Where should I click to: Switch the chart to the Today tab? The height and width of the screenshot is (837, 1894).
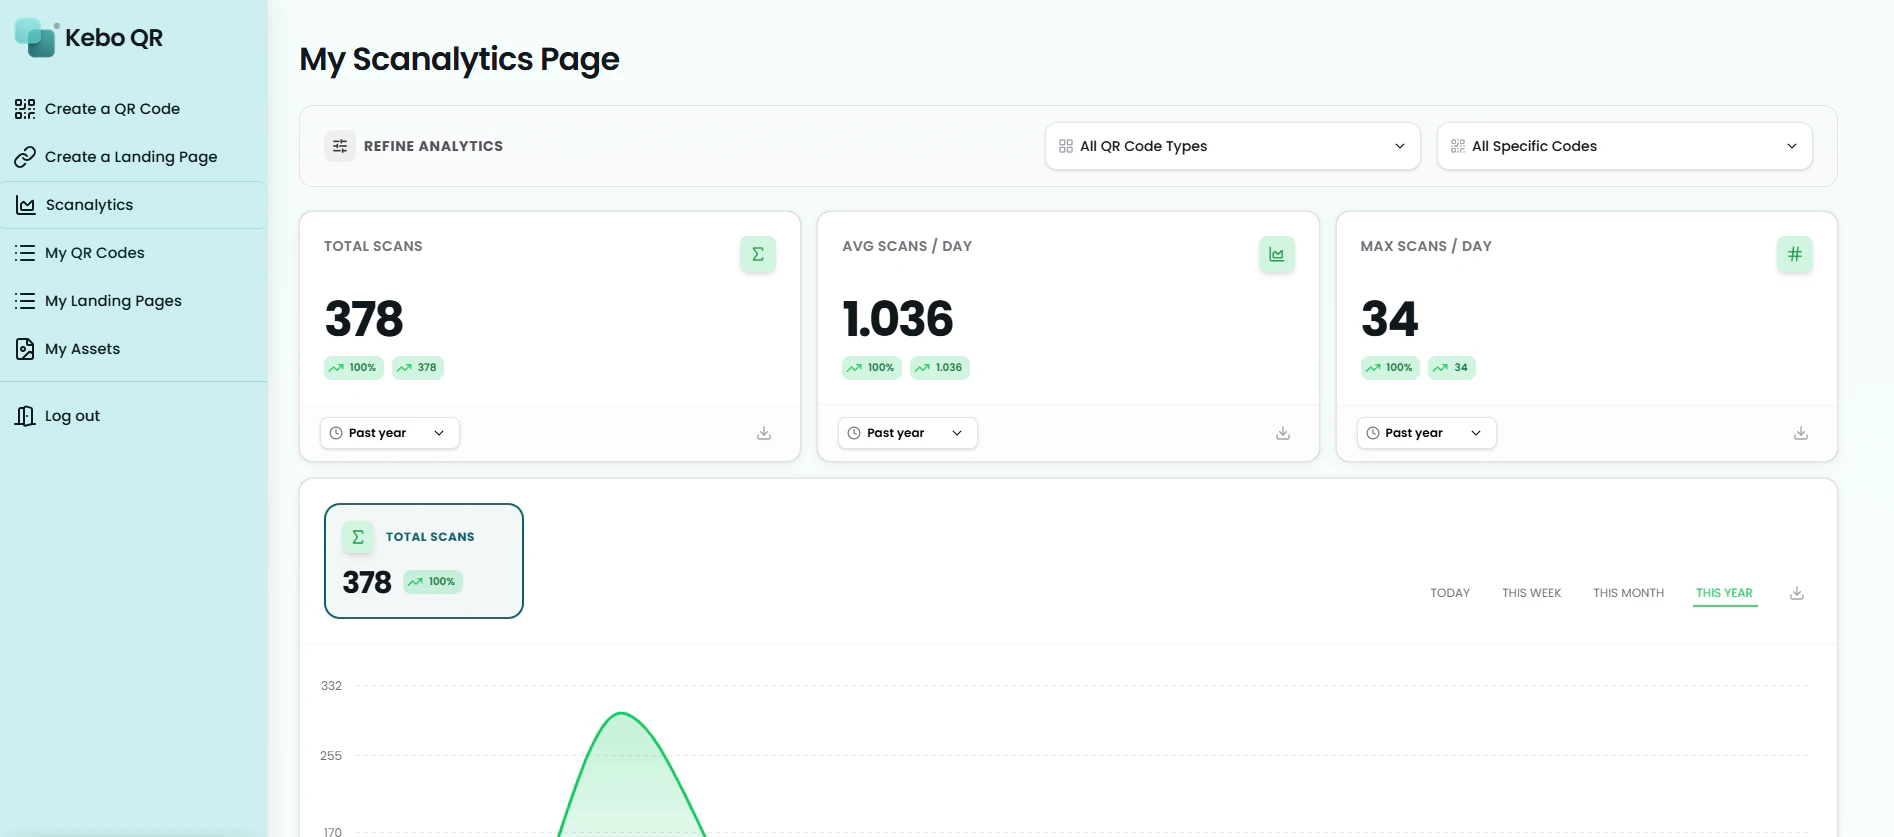pos(1450,593)
